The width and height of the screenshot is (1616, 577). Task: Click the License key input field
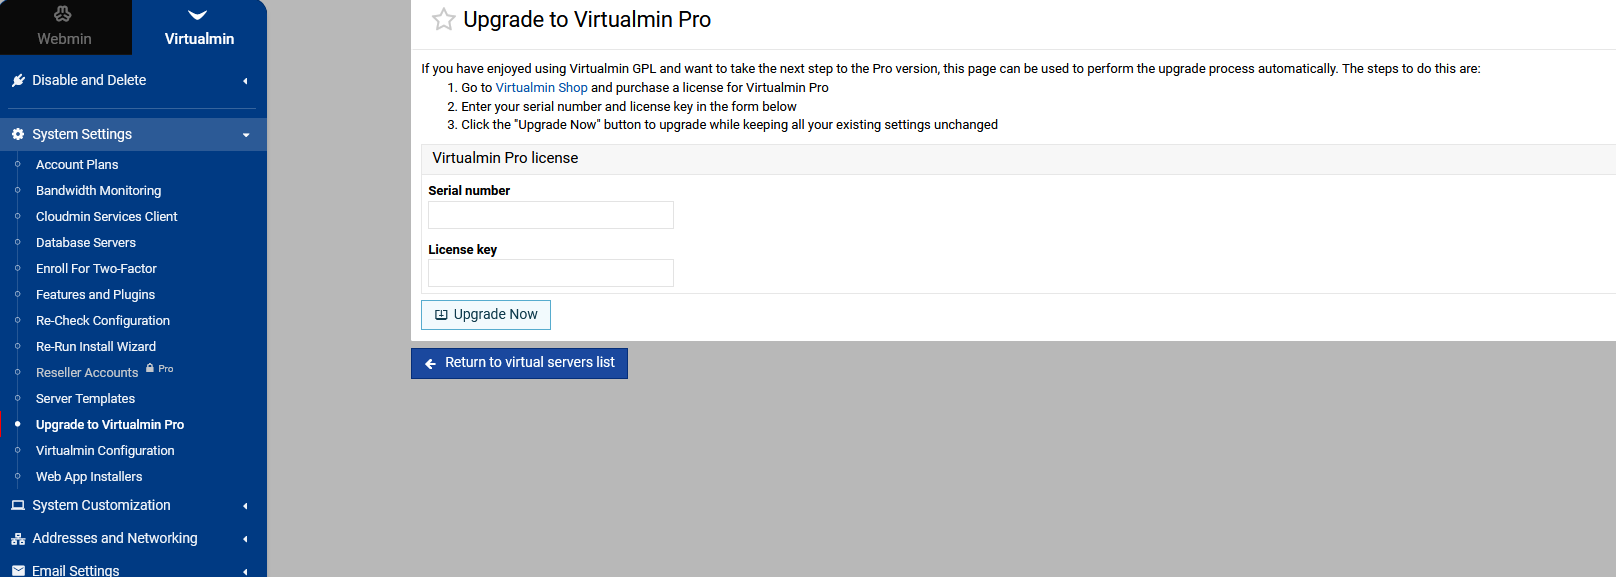(x=551, y=273)
